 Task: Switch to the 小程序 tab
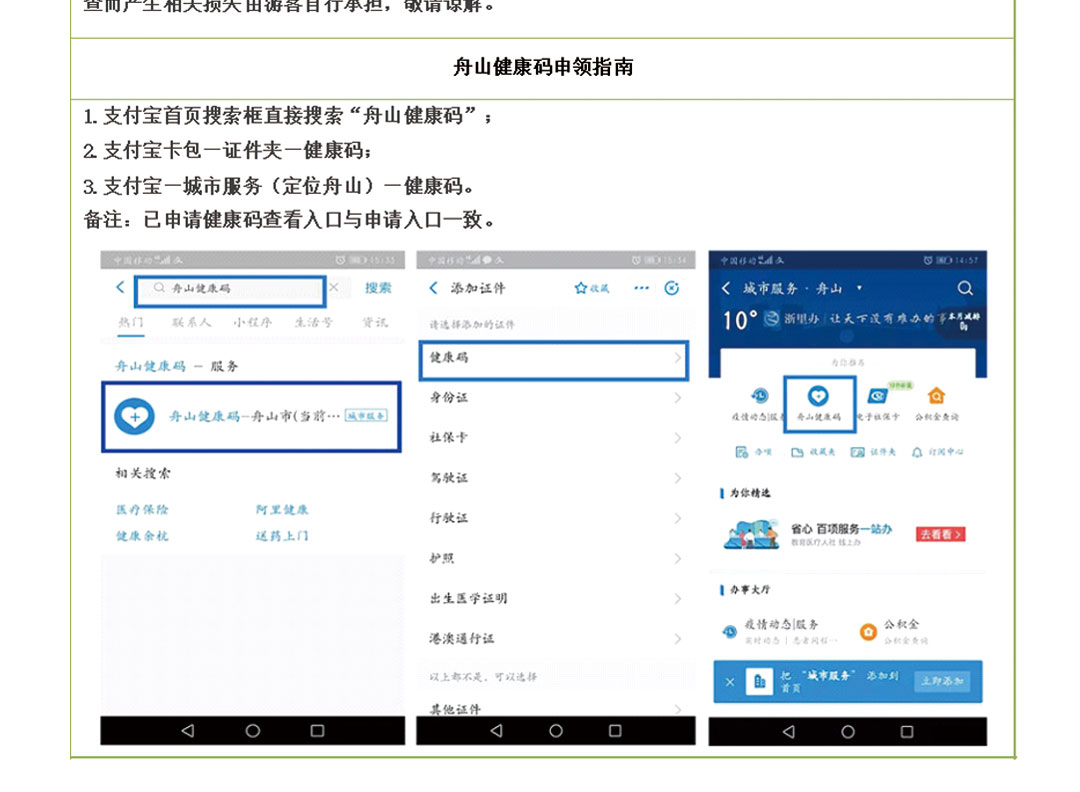click(x=253, y=322)
